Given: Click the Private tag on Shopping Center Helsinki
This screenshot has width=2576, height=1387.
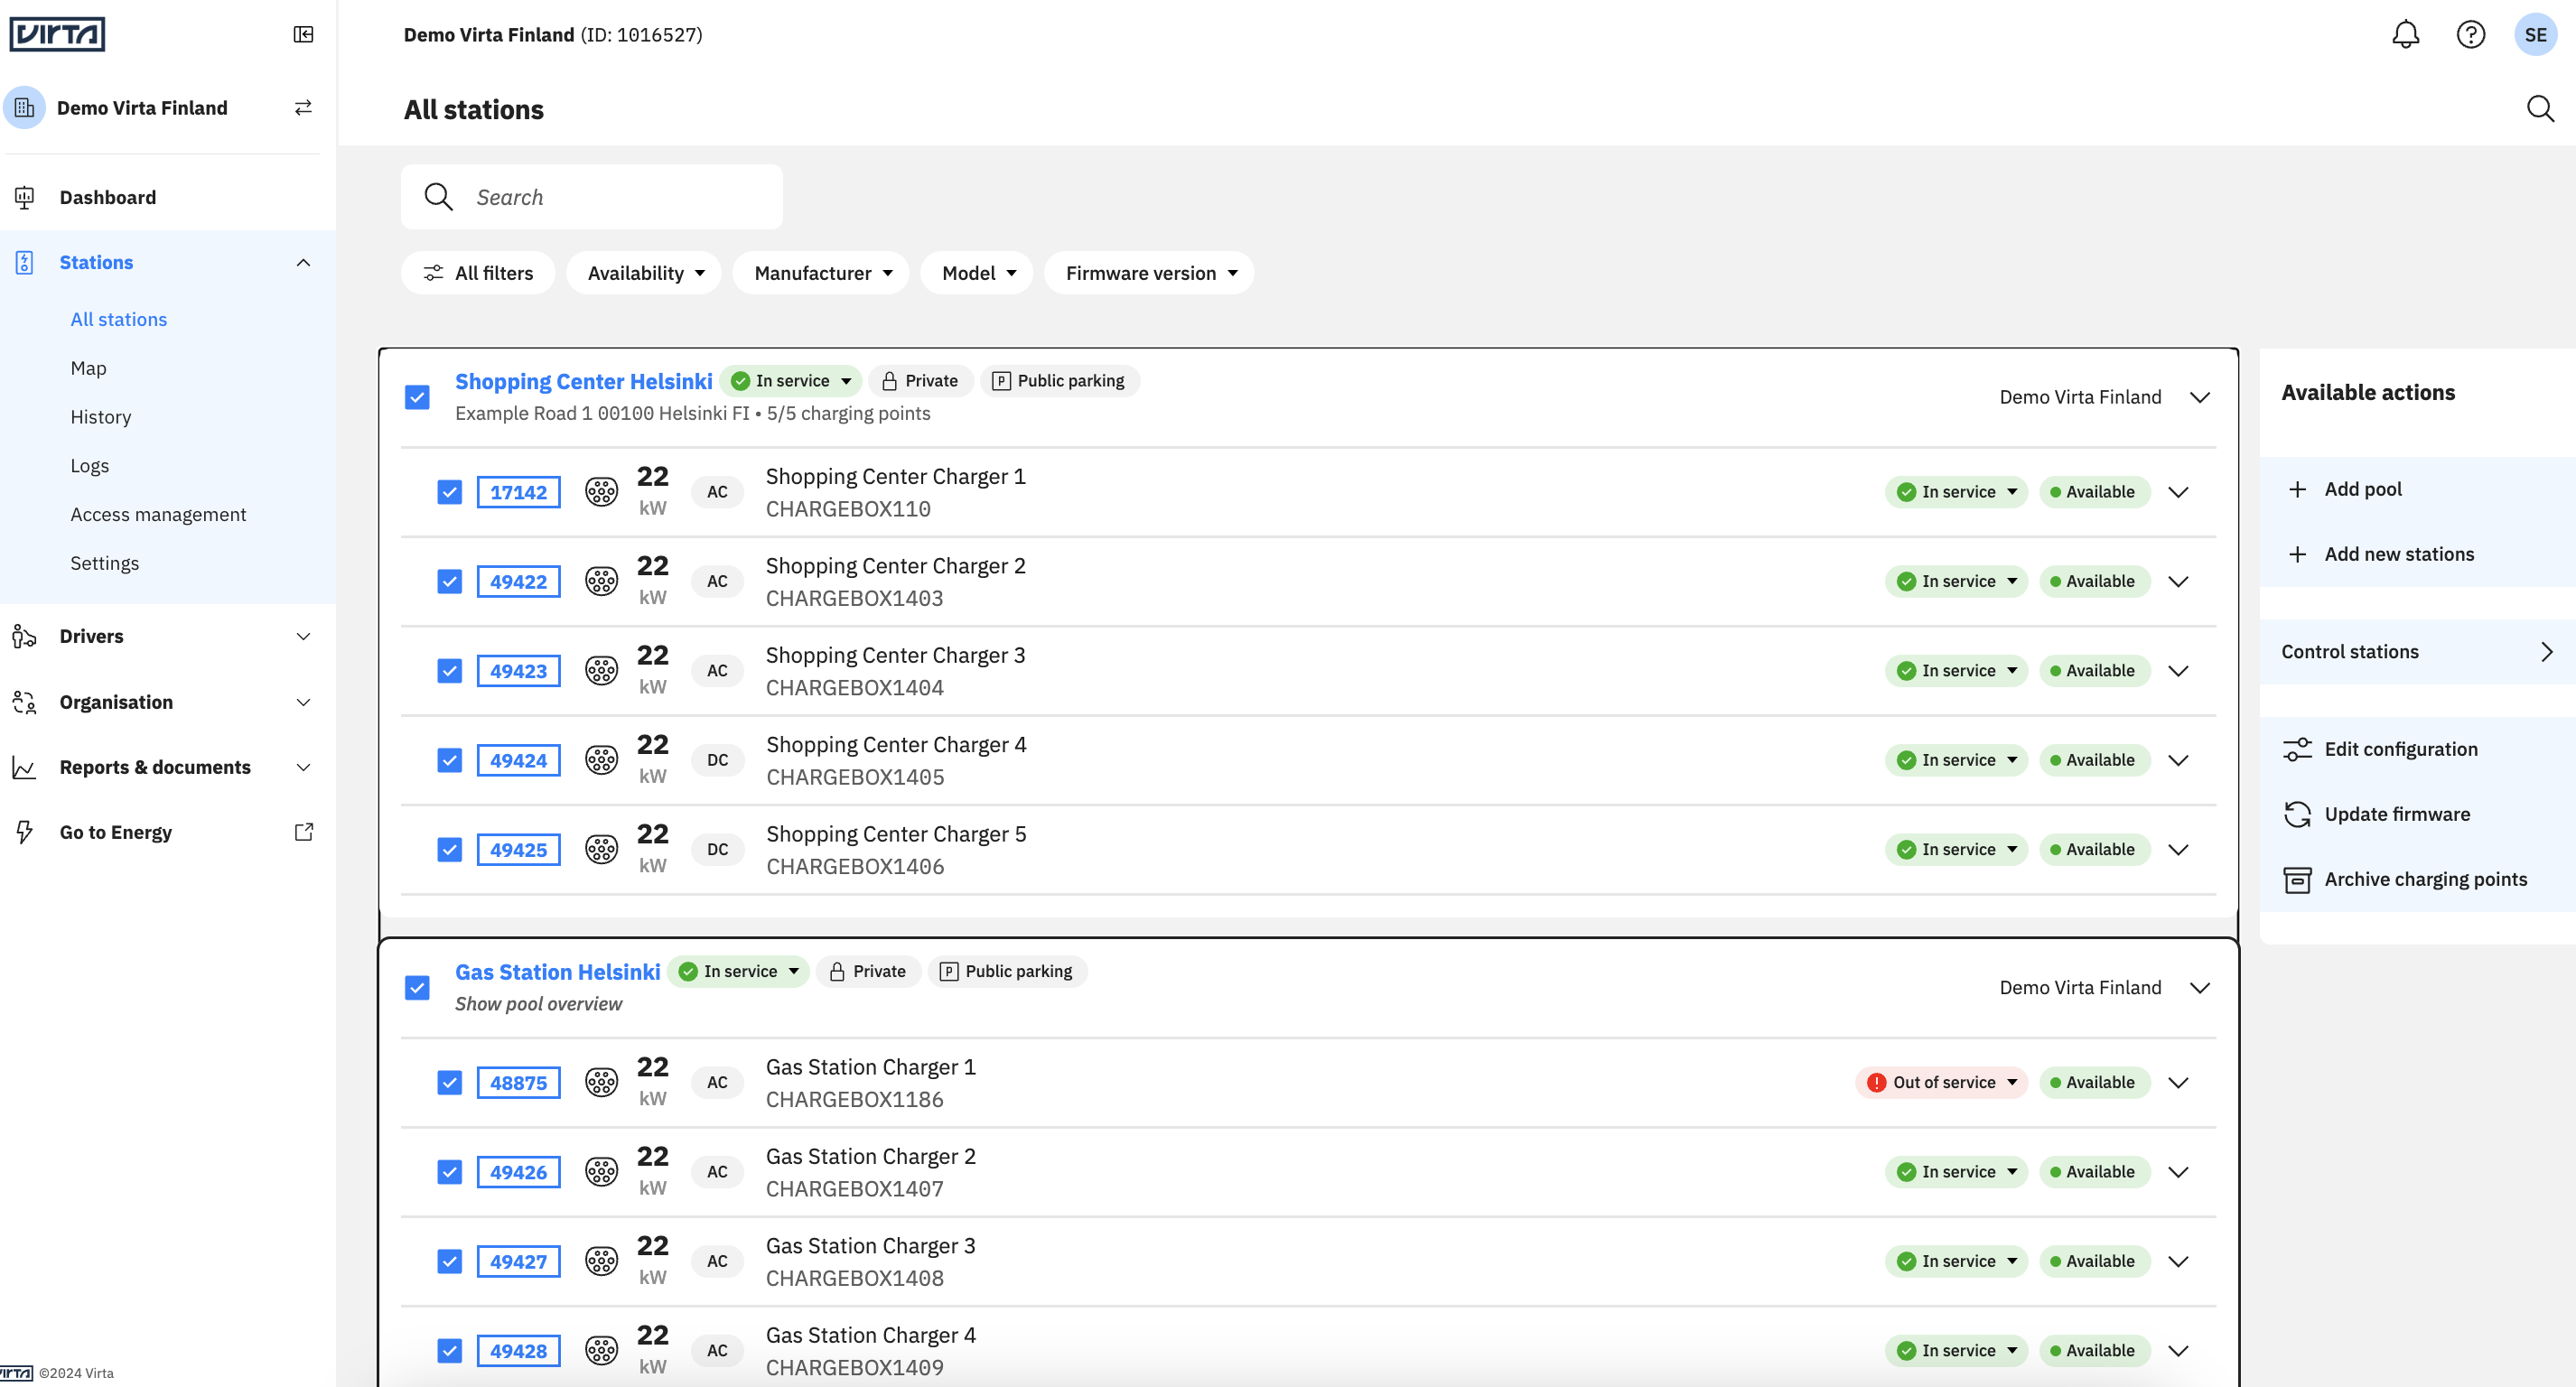Looking at the screenshot, I should (x=920, y=381).
